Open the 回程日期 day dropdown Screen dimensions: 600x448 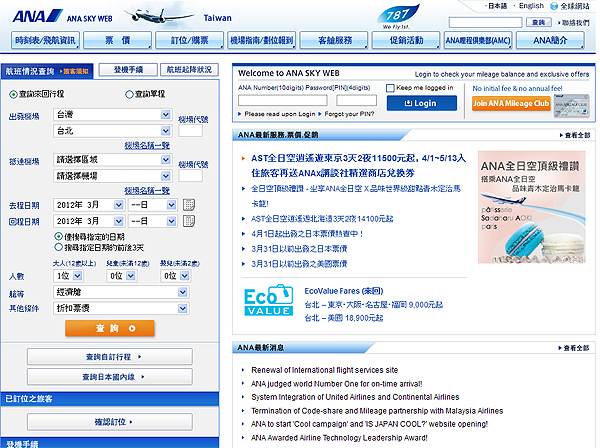152,221
